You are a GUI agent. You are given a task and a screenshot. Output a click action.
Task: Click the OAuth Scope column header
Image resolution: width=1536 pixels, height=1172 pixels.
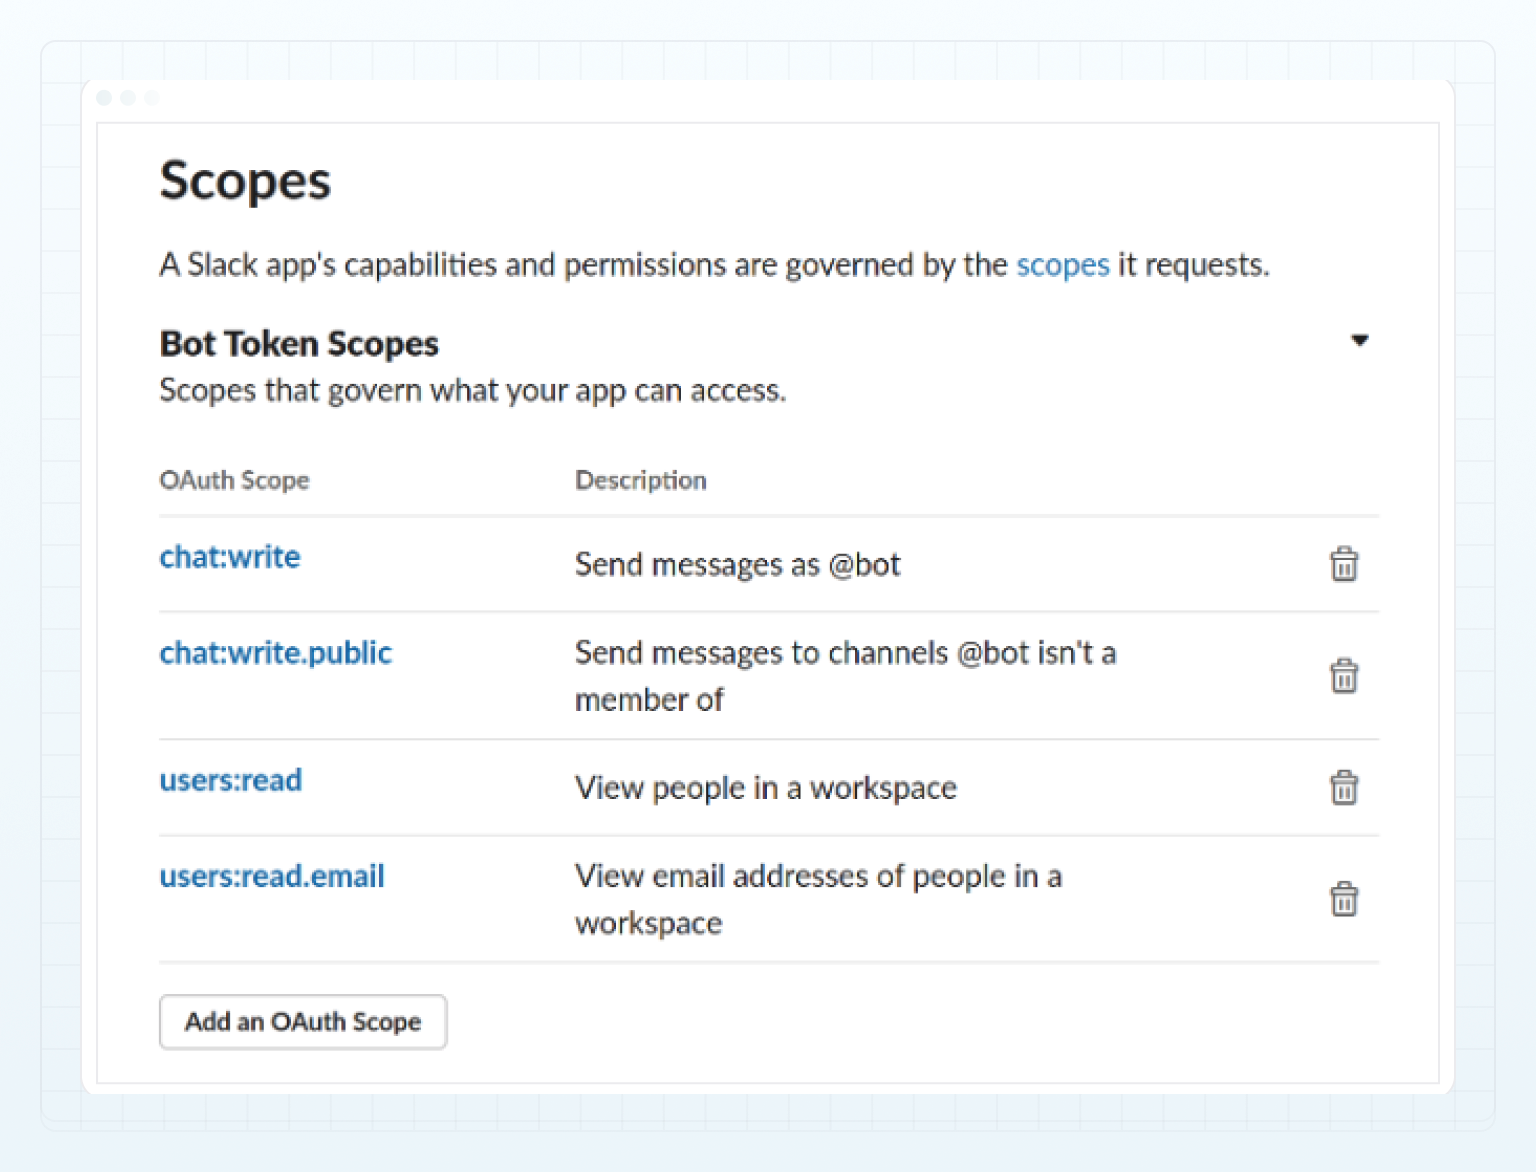pos(234,481)
